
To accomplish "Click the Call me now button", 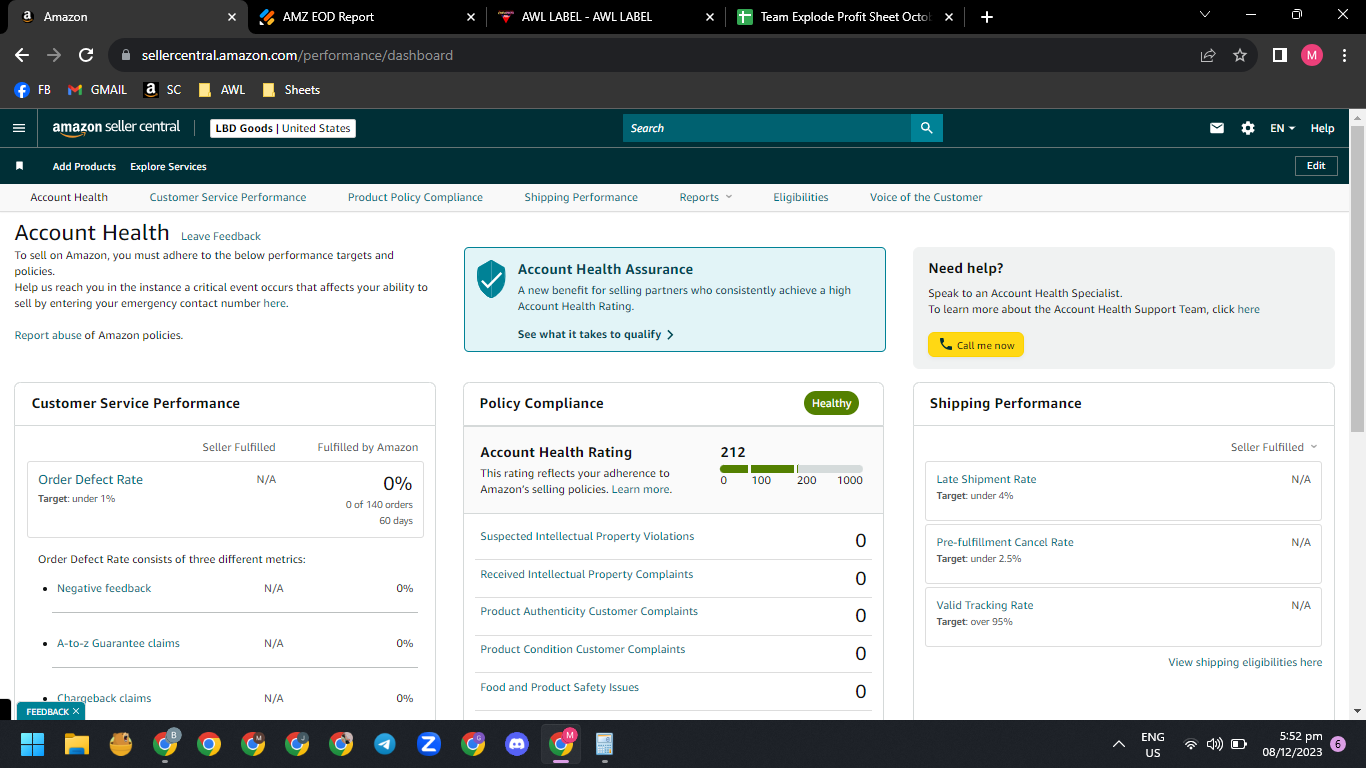I will coord(976,345).
